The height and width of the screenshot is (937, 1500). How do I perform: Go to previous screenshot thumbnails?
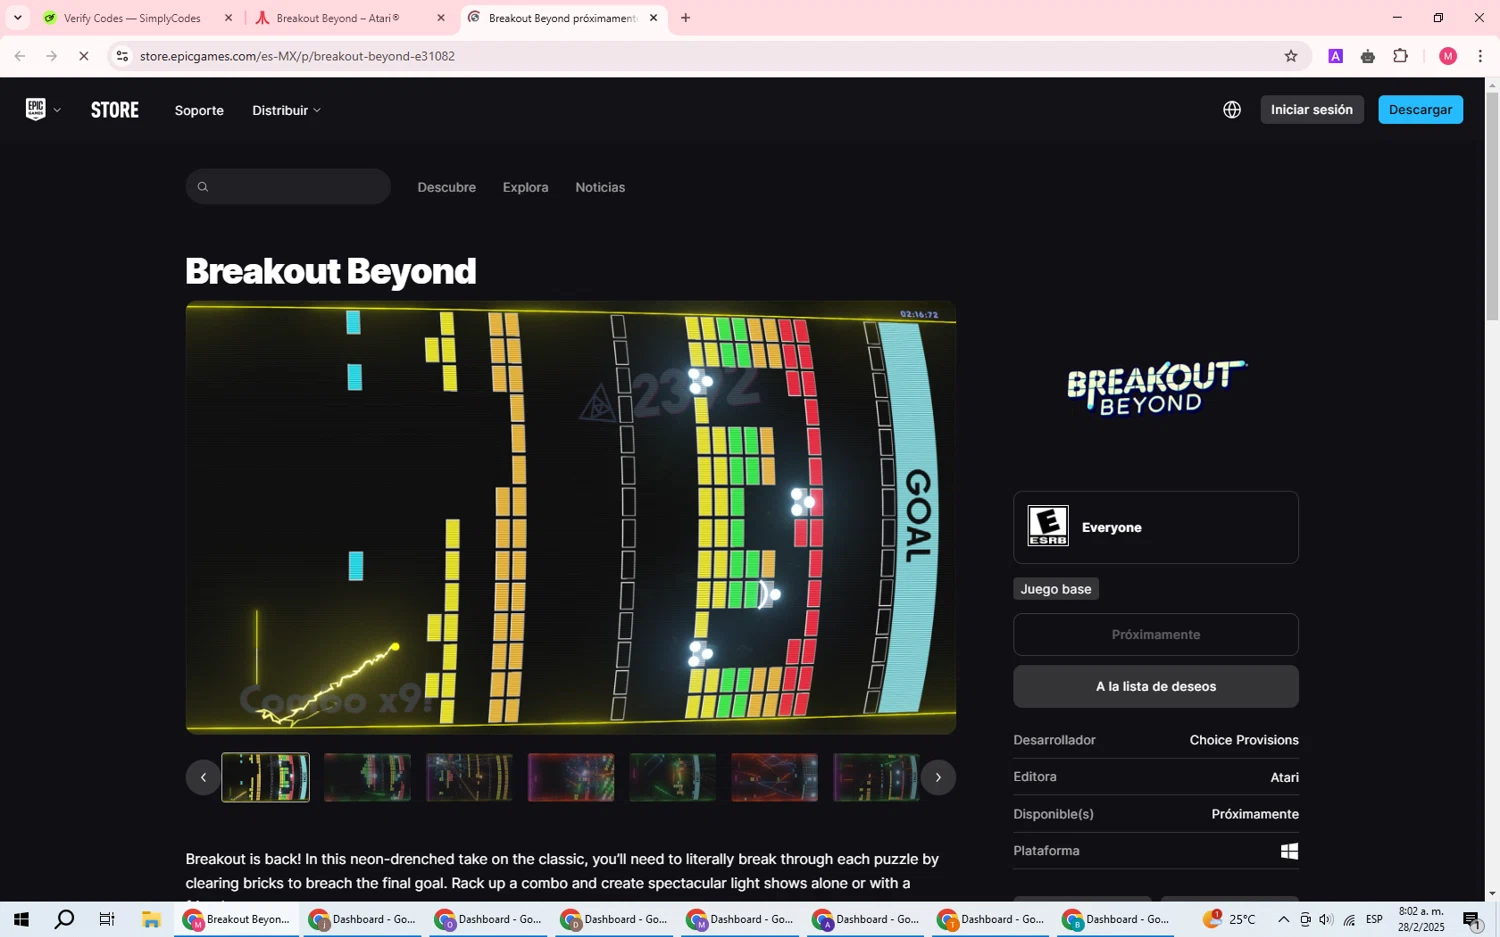[203, 777]
